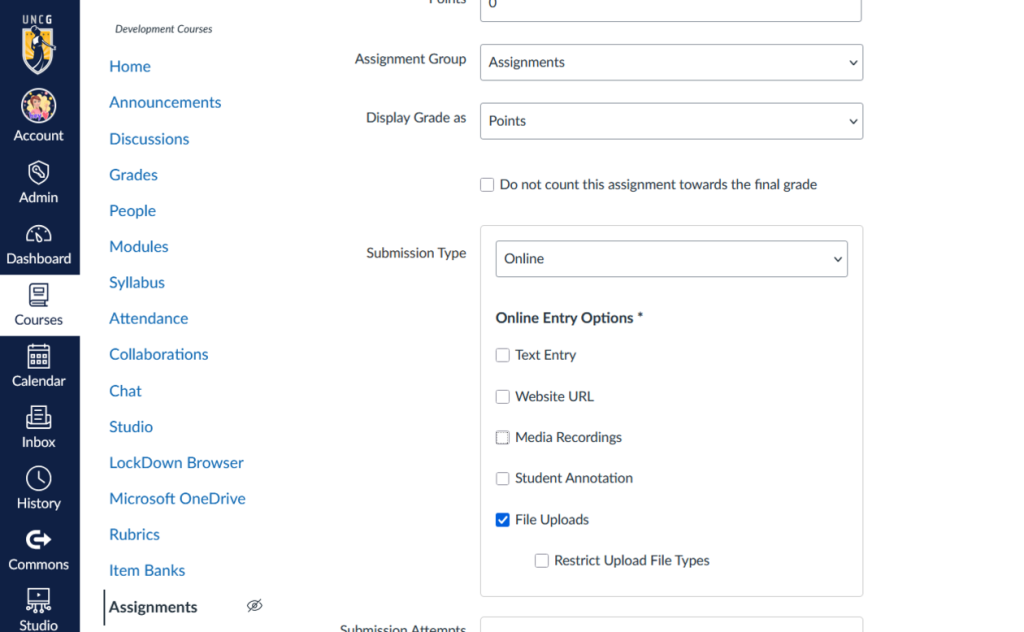
Task: Uncheck File Uploads
Action: (x=502, y=519)
